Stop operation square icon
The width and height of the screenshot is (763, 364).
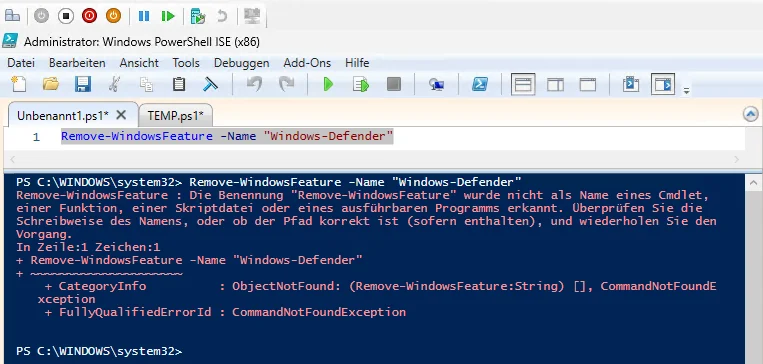click(x=394, y=84)
